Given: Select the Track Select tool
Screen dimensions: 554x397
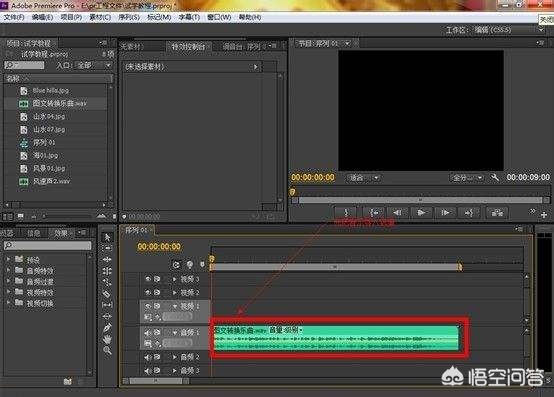Looking at the screenshot, I should pyautogui.click(x=107, y=248).
